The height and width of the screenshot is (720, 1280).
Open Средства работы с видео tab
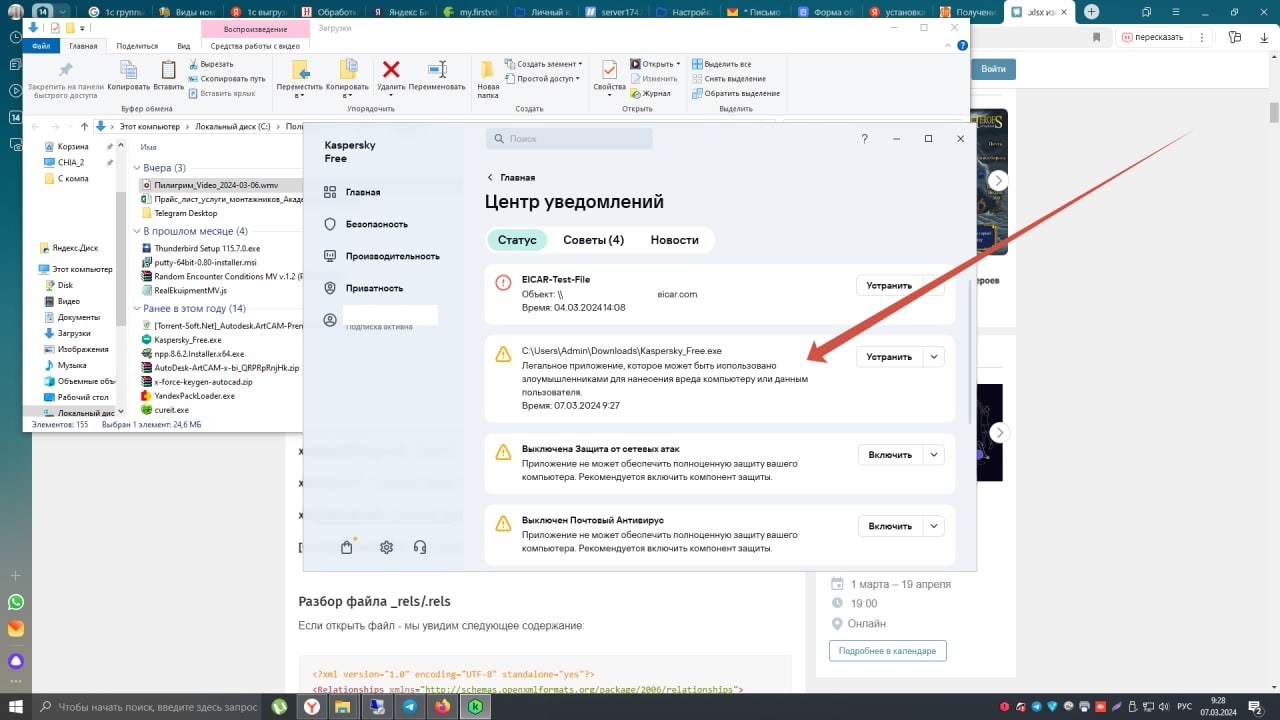[254, 46]
